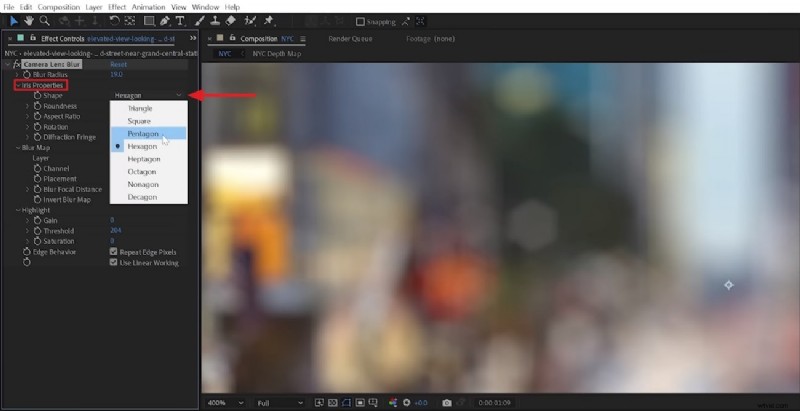Image resolution: width=800 pixels, height=411 pixels.
Task: Show hidden panels with double chevron
Action: coord(193,38)
